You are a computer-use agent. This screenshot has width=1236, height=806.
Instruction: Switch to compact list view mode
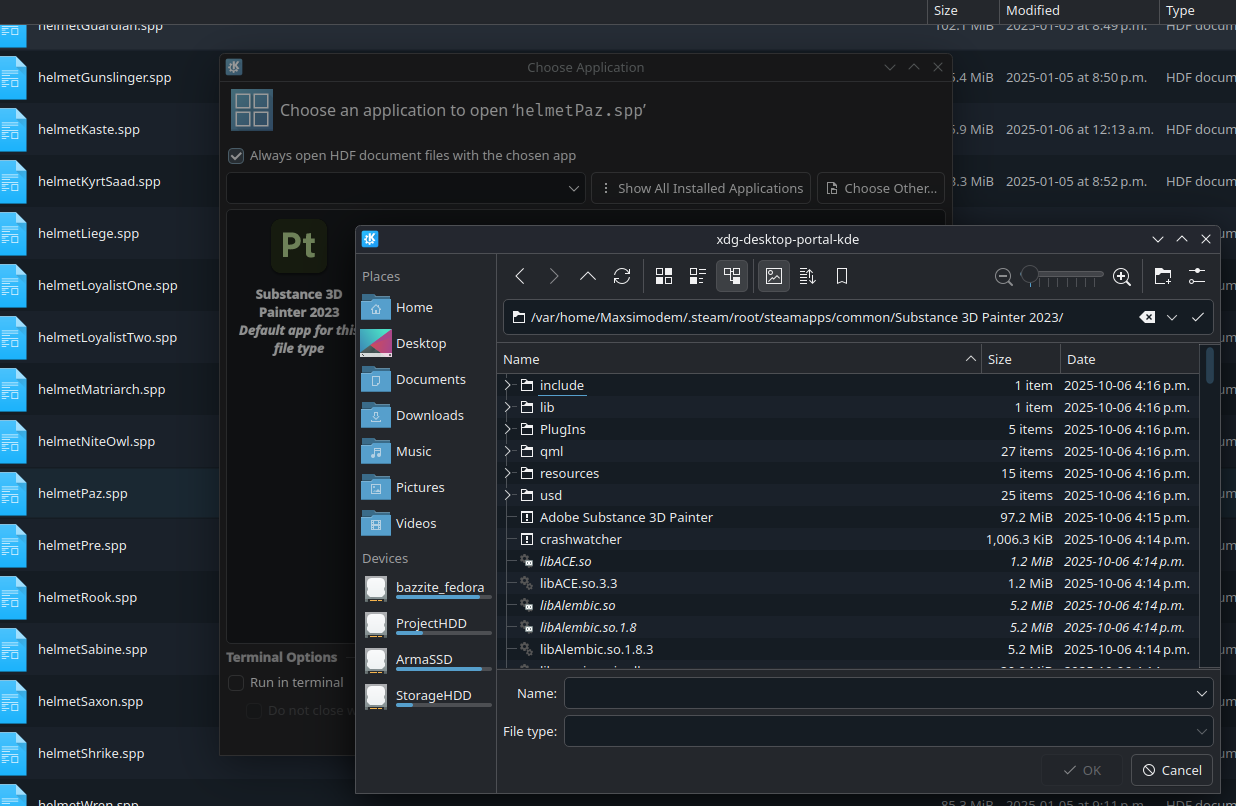point(698,276)
